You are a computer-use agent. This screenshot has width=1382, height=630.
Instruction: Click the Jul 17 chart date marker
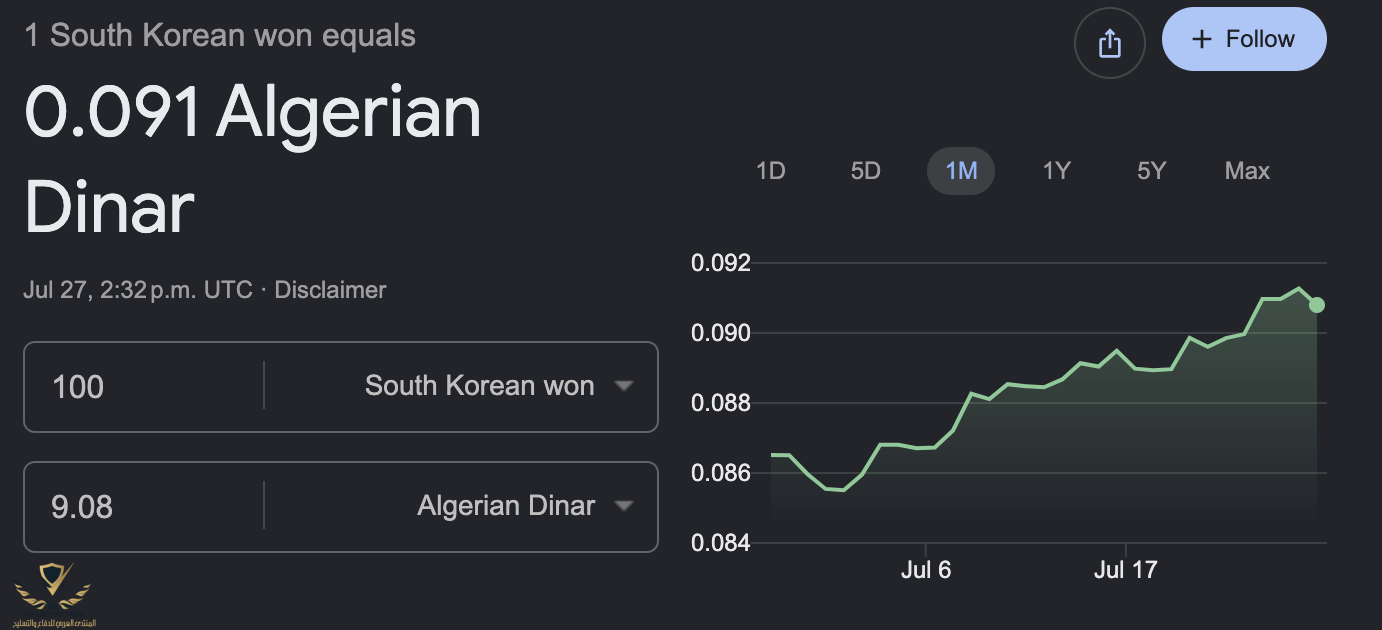point(1125,570)
